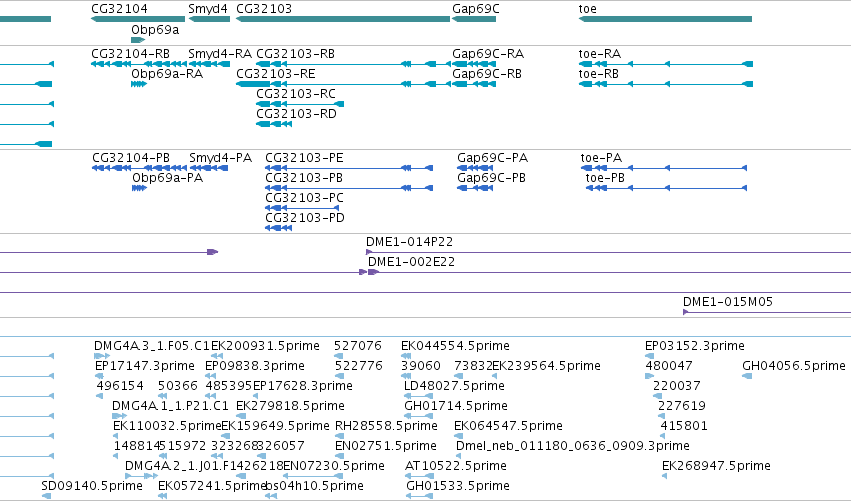The image size is (851, 501).
Task: Select transcript CG32104-RB label
Action: click(130, 54)
